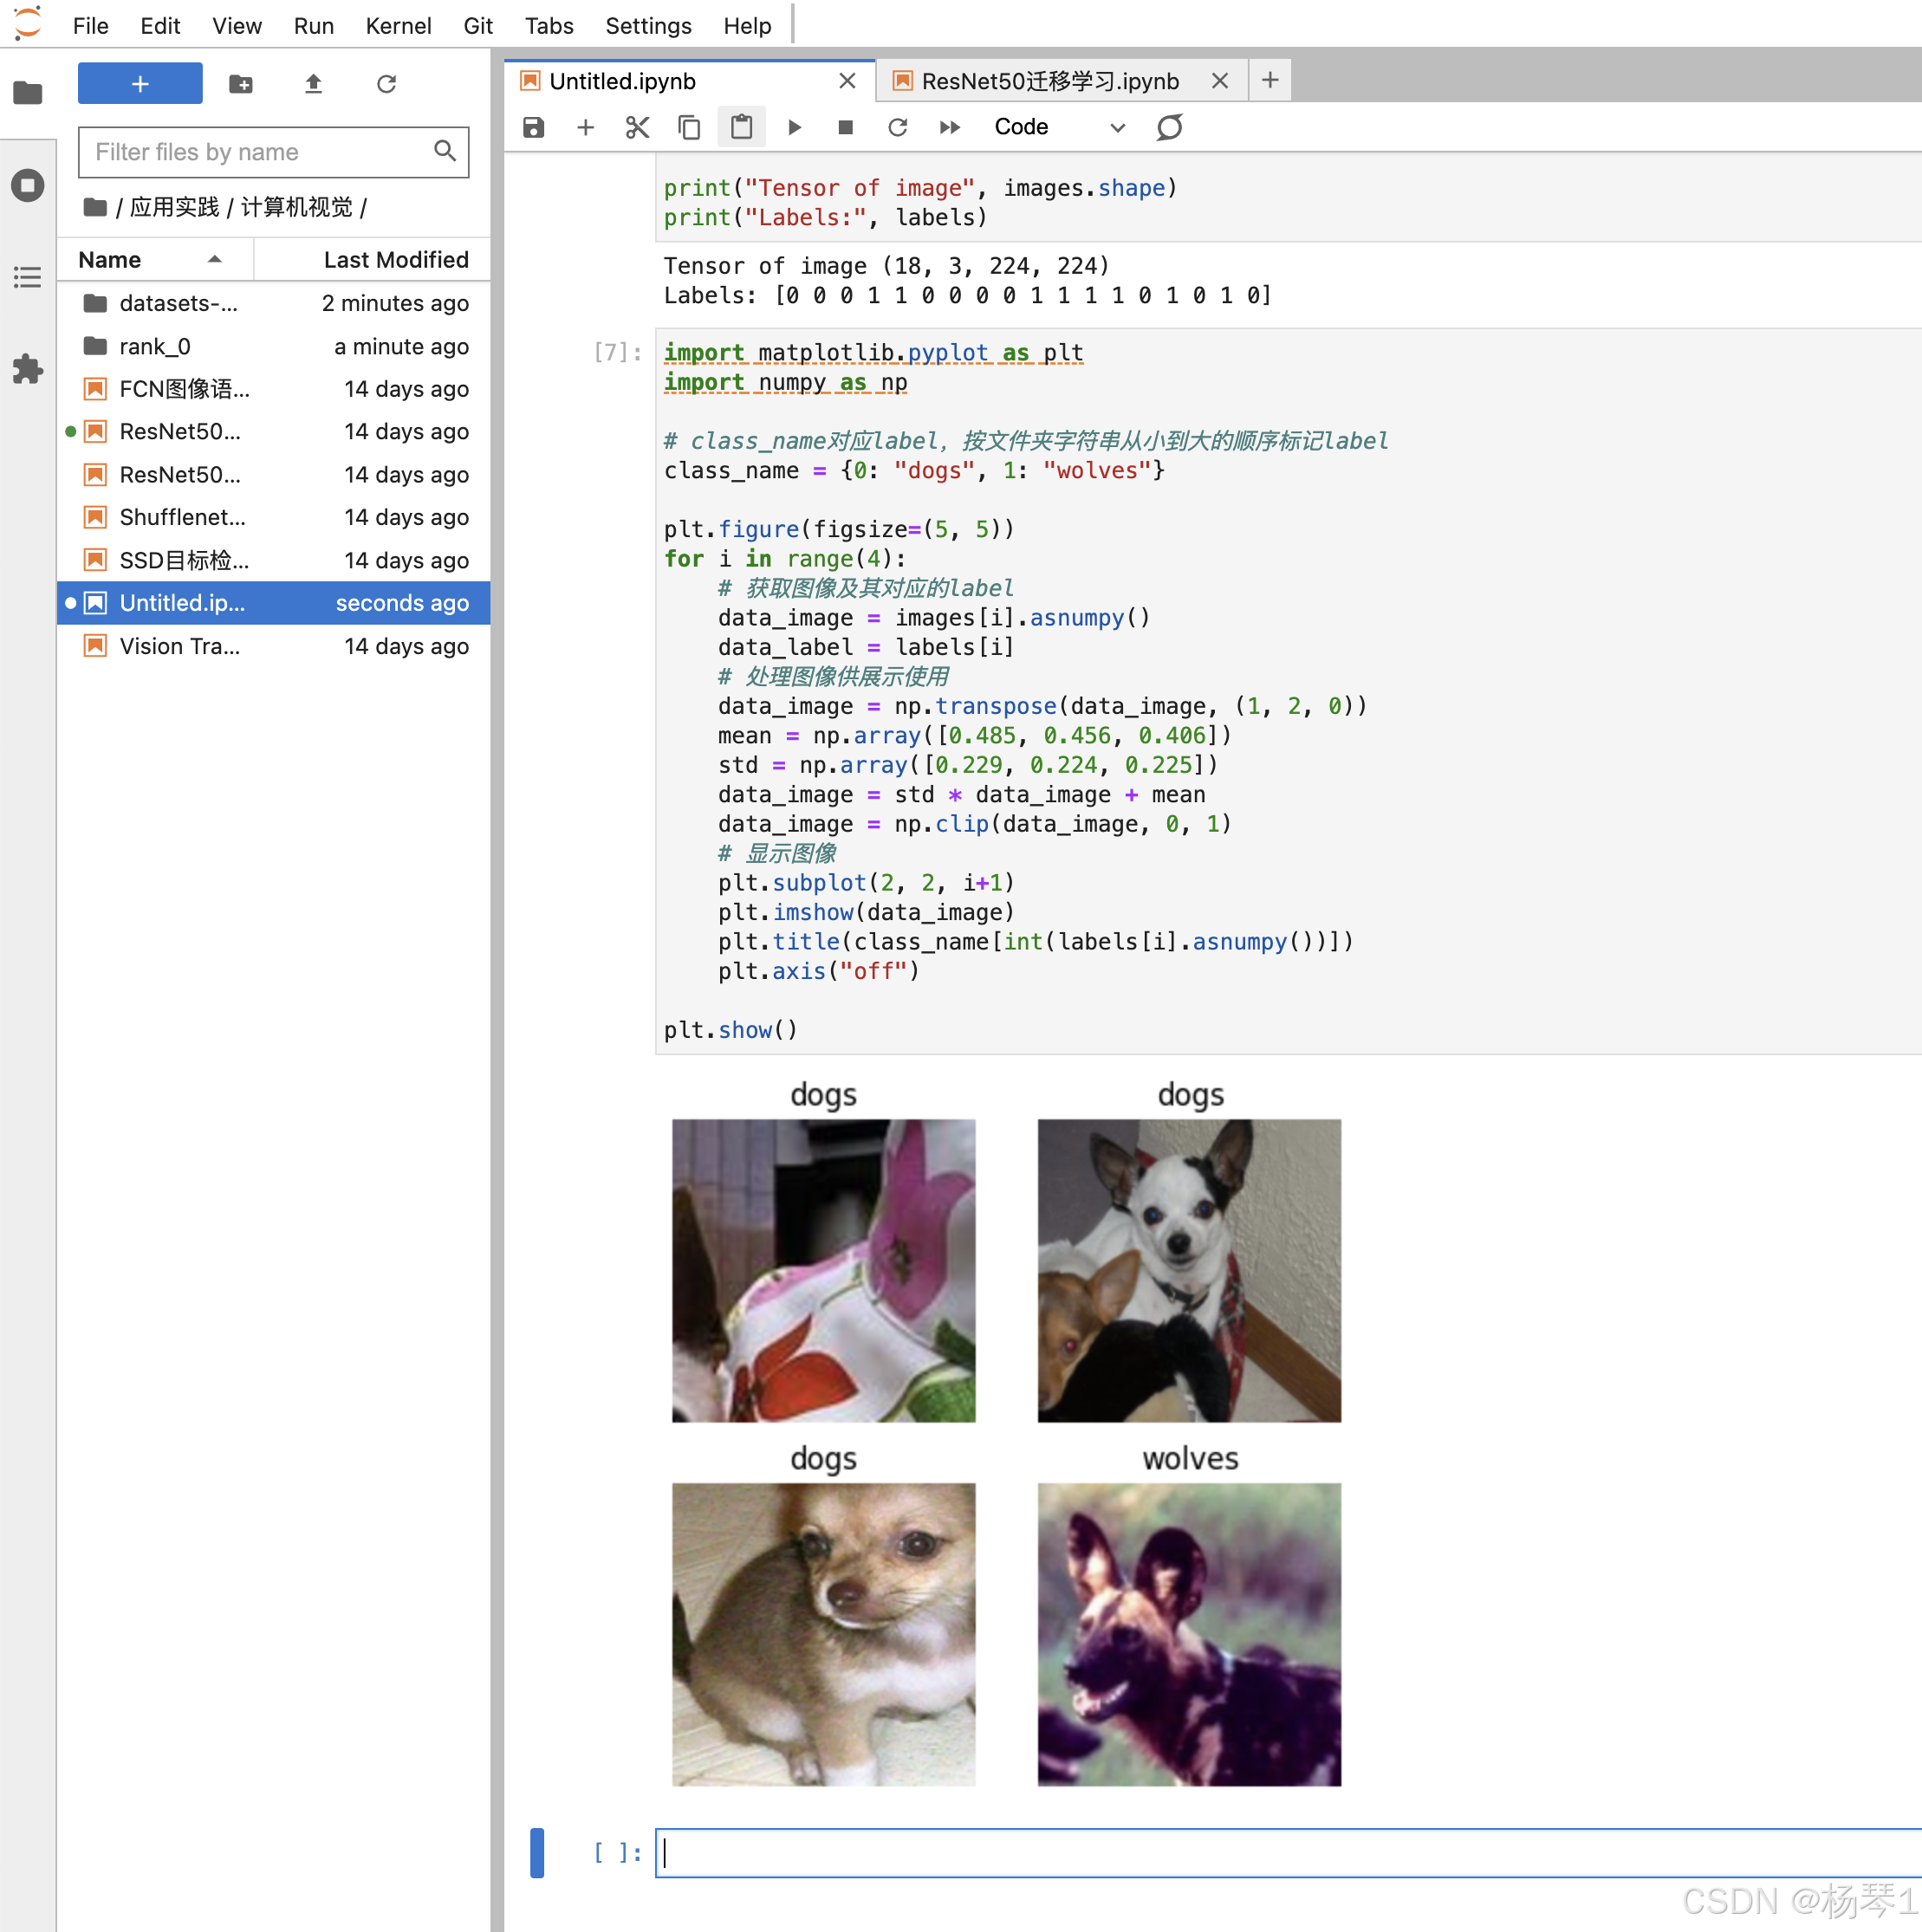
Task: Select the Vision Tra notebook file
Action: [273, 646]
